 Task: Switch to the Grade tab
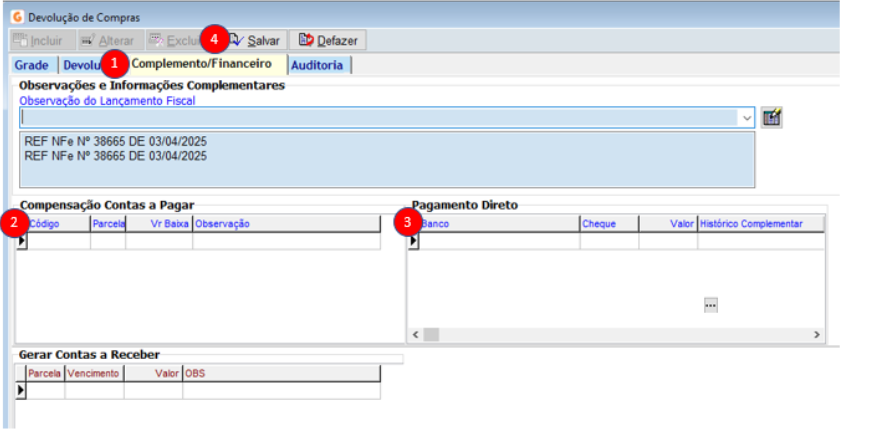tap(34, 65)
